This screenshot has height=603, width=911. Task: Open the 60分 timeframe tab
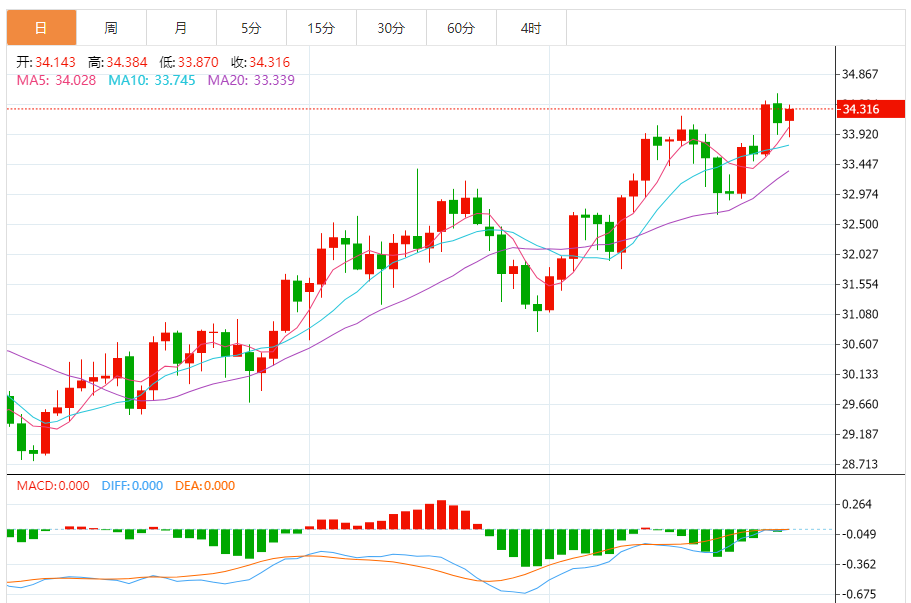click(461, 27)
